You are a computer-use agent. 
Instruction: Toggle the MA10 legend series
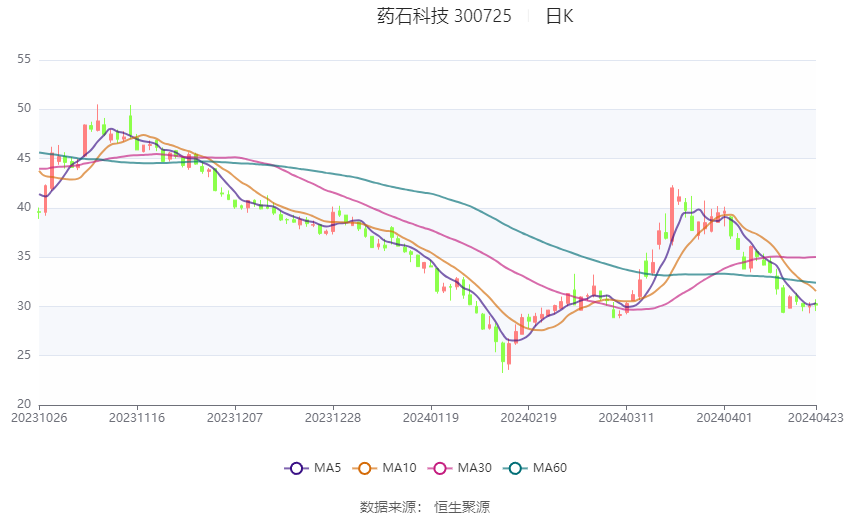coord(384,468)
